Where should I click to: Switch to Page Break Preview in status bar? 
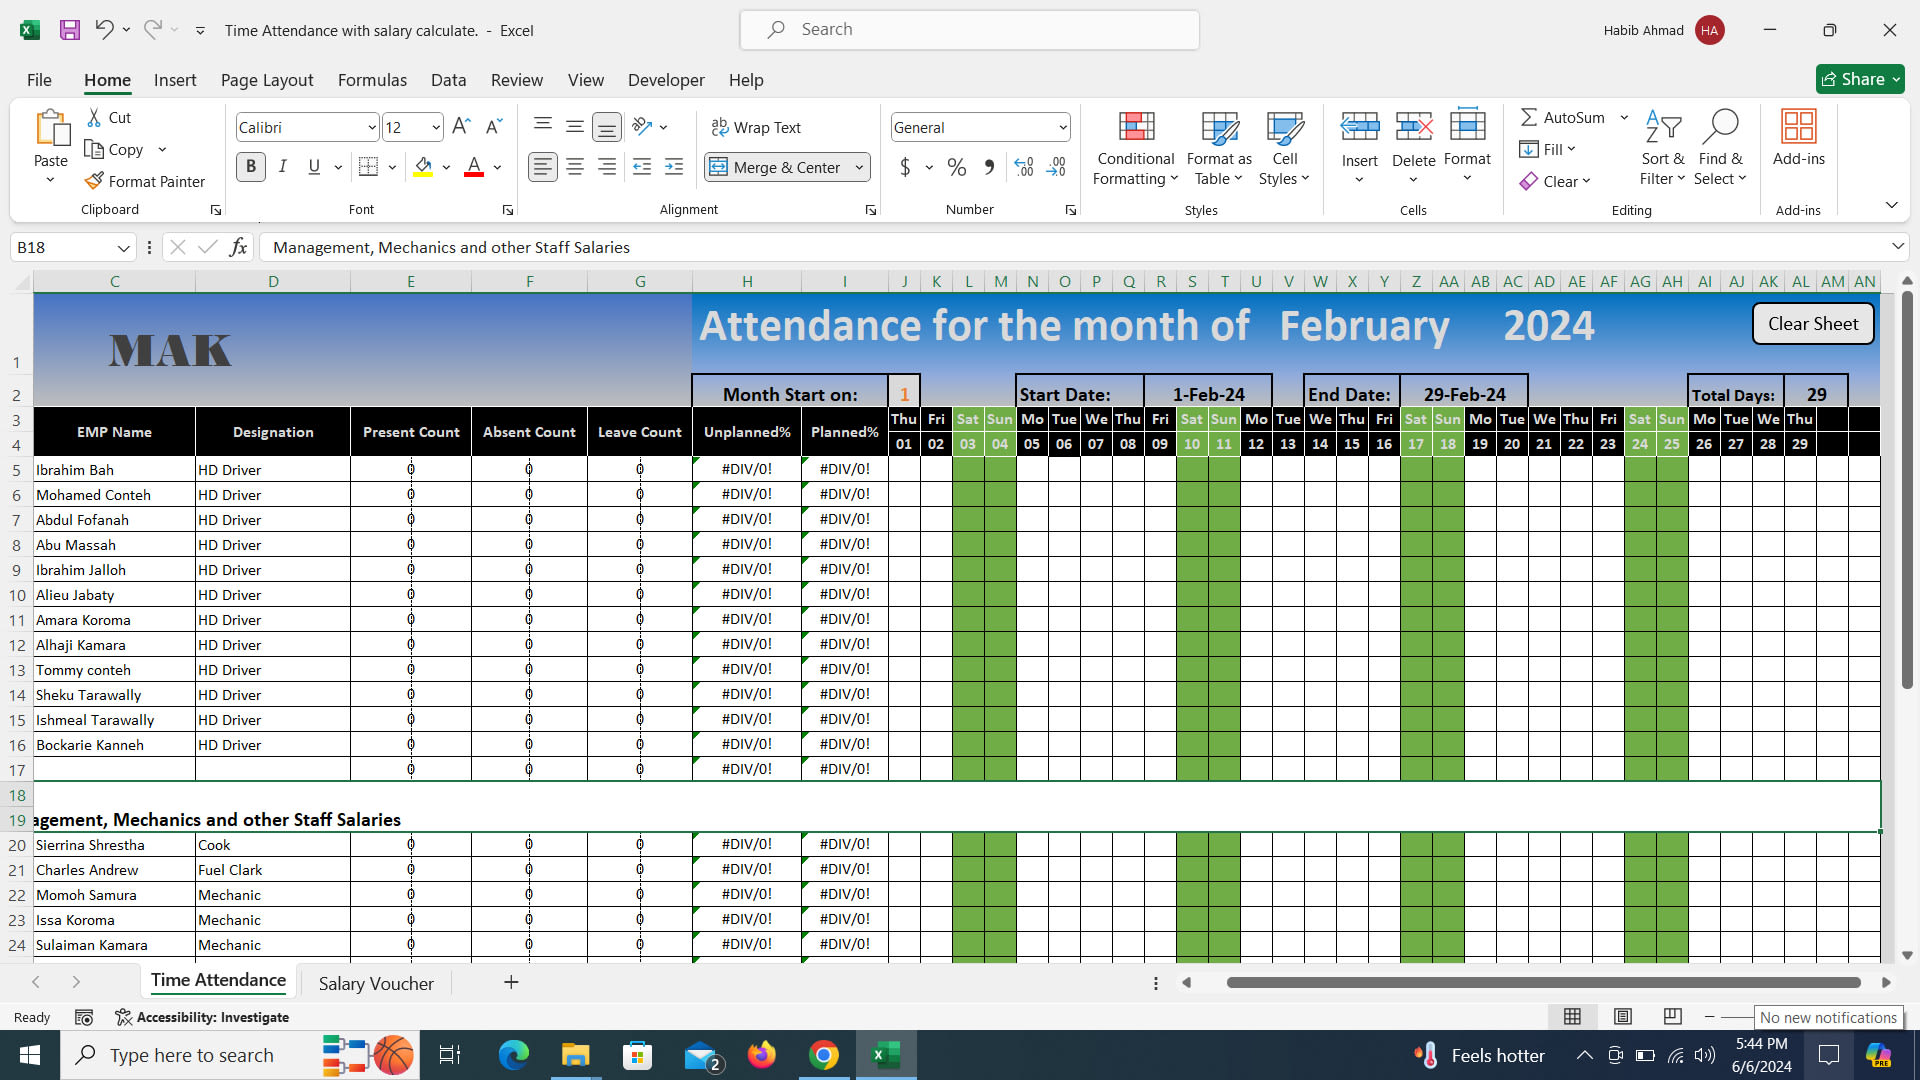coord(1672,1017)
